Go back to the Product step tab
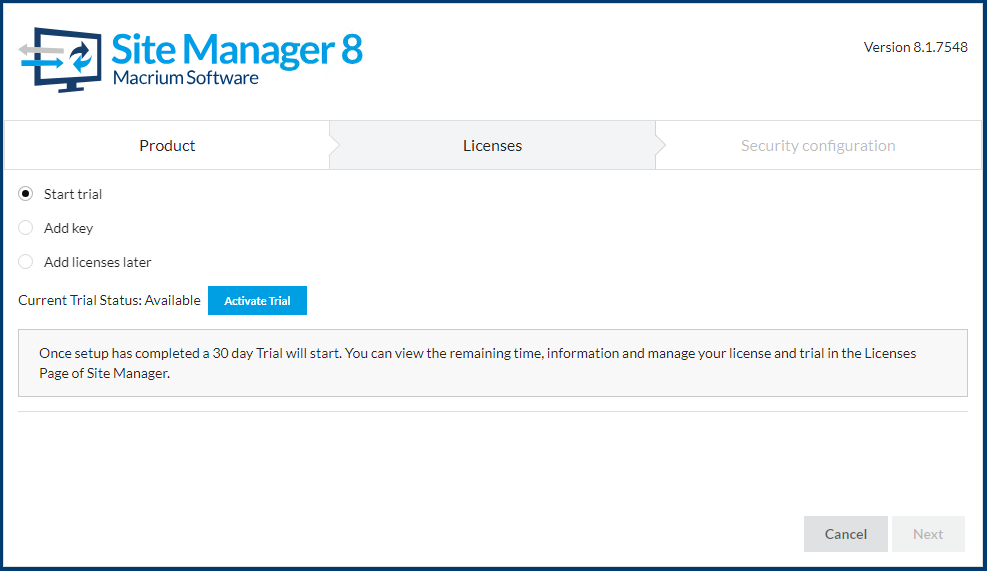The image size is (987, 571). click(x=167, y=145)
